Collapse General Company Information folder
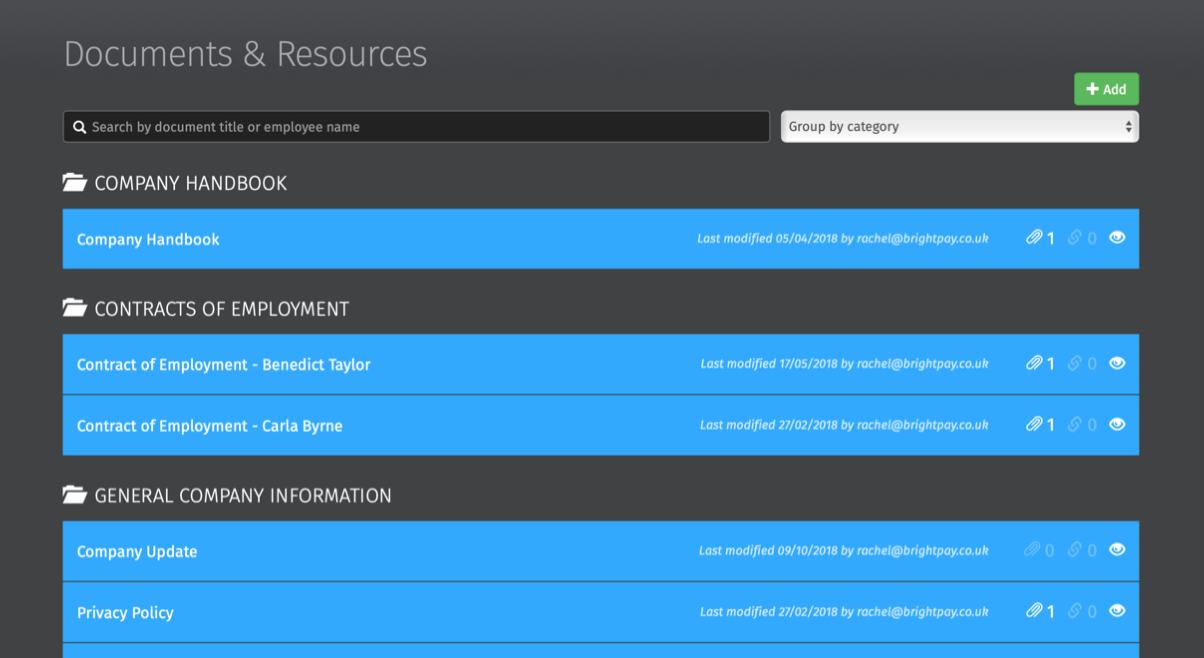Image resolution: width=1204 pixels, height=658 pixels. 74,495
